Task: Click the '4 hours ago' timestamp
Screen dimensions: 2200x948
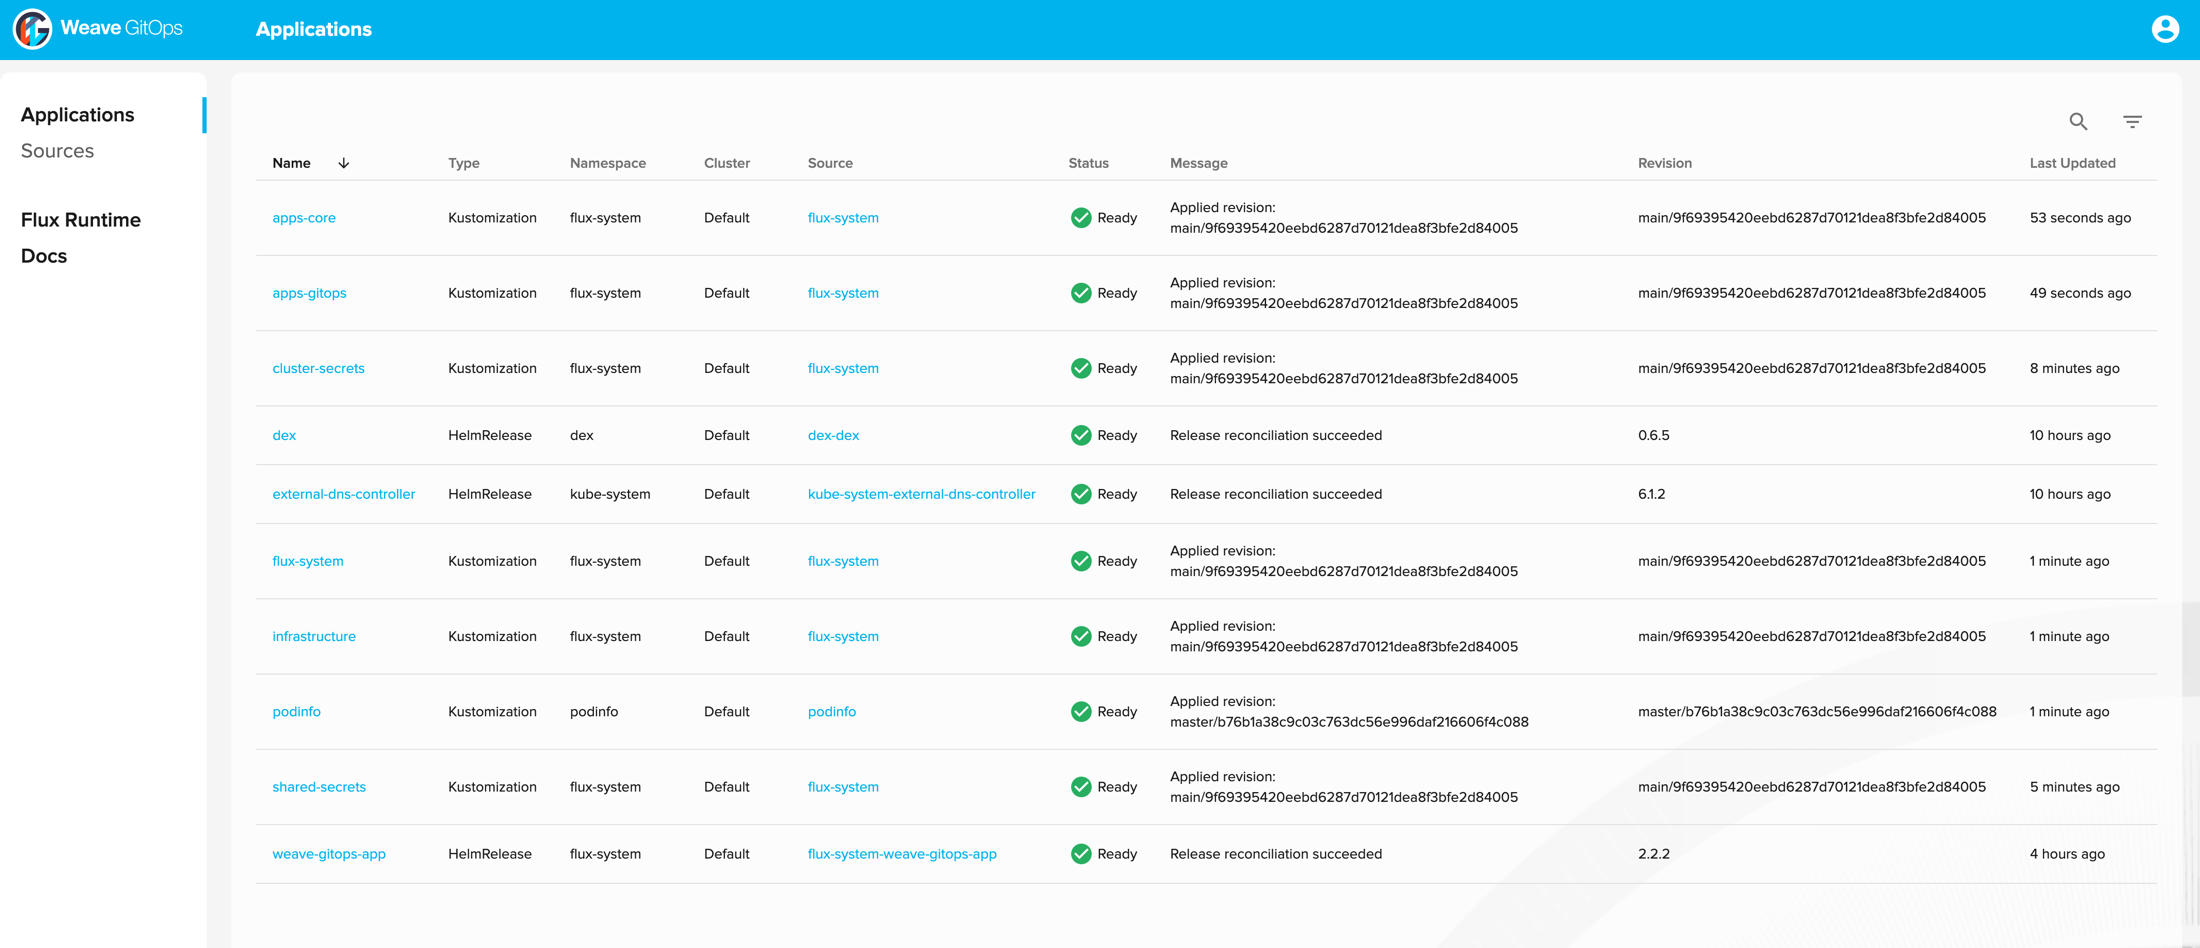Action: pos(2067,854)
